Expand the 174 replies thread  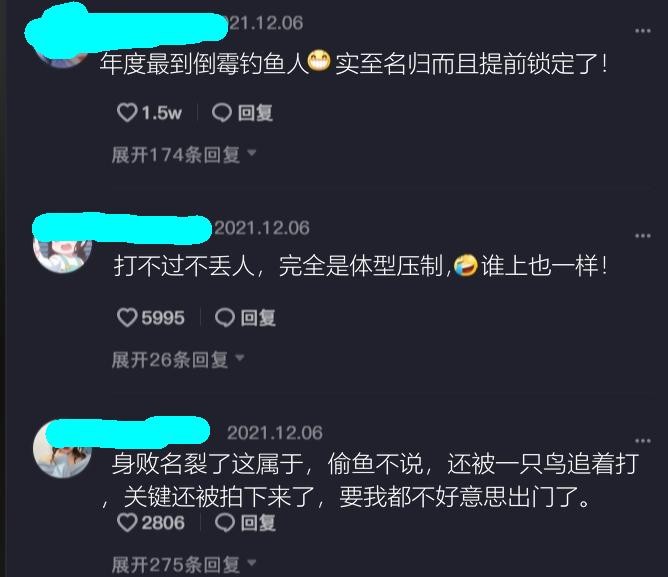(x=184, y=155)
